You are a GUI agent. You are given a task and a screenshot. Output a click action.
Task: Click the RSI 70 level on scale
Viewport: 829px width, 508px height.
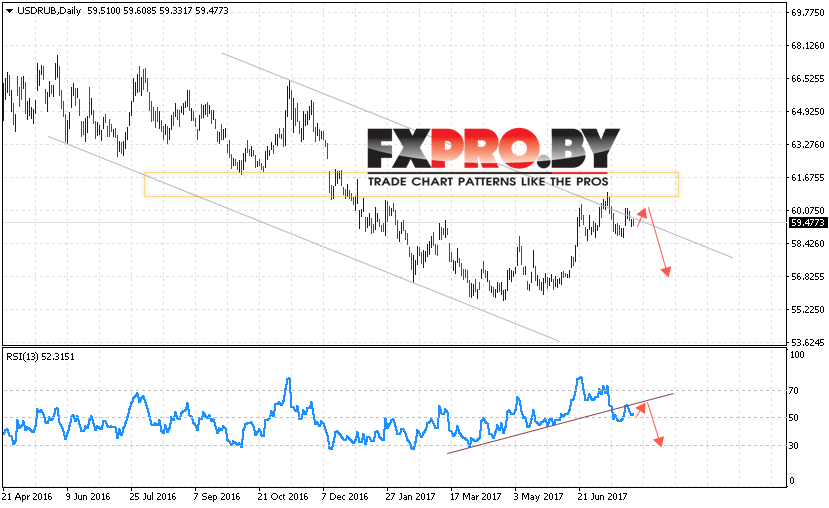793,391
